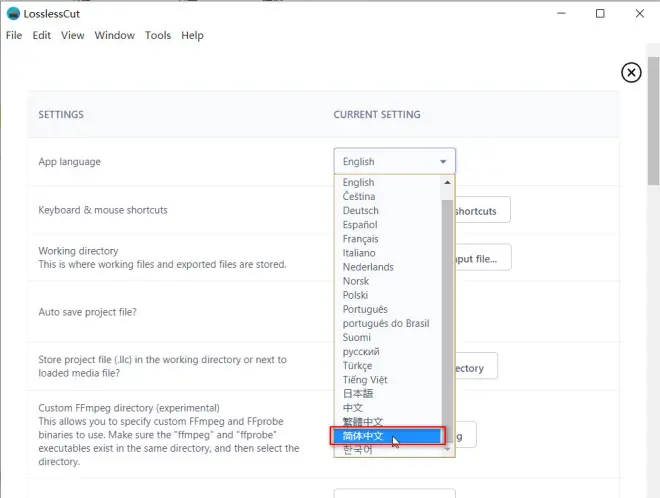Select Deutsch in the language list

pyautogui.click(x=388, y=210)
